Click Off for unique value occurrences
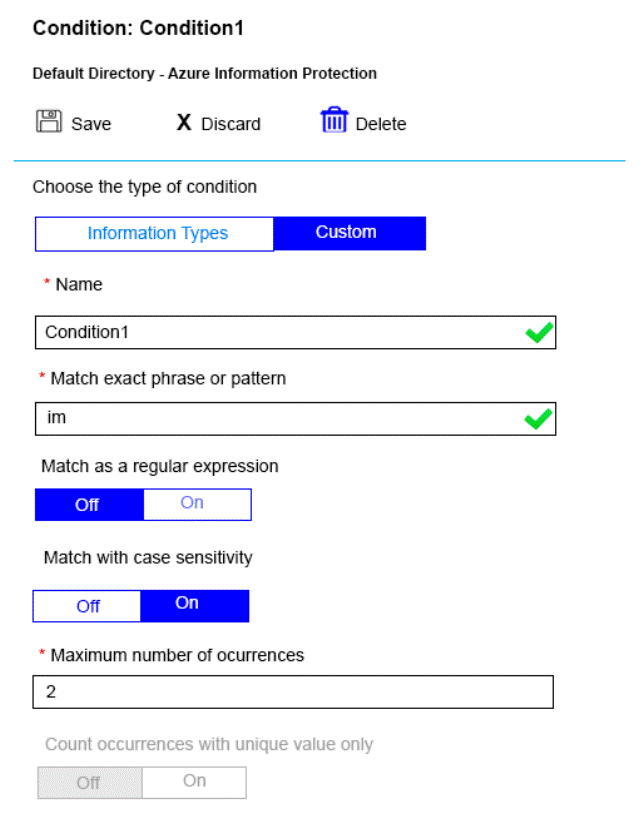This screenshot has width=643, height=818. 89,782
